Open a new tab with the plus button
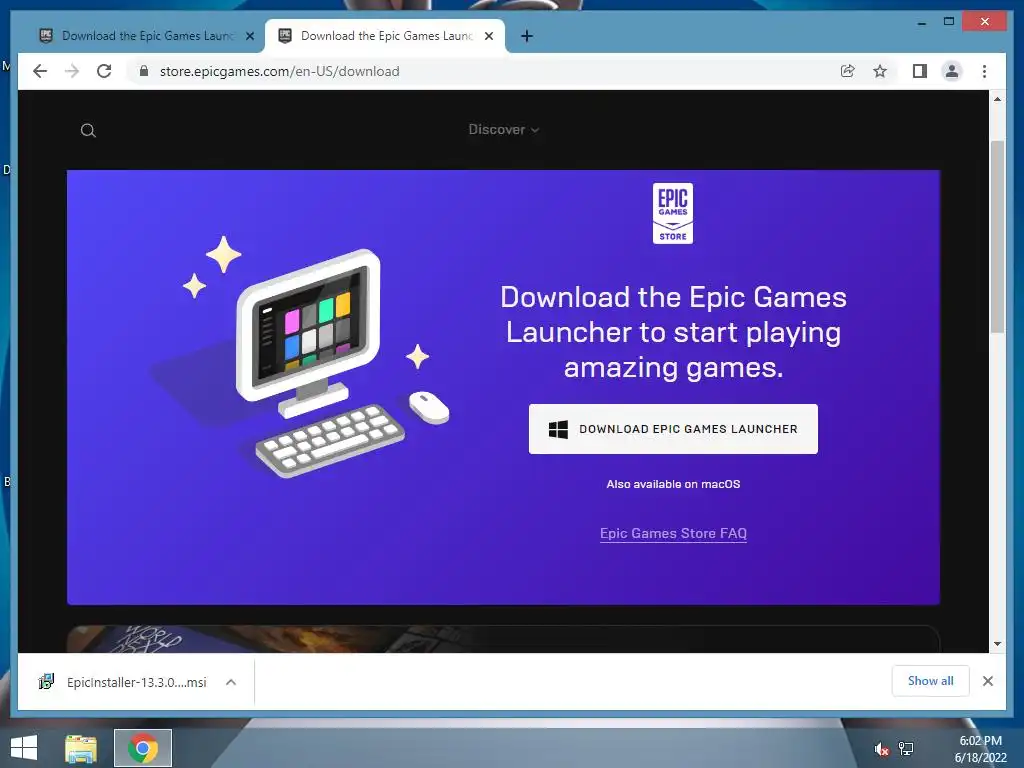This screenshot has width=1024, height=768. (527, 36)
